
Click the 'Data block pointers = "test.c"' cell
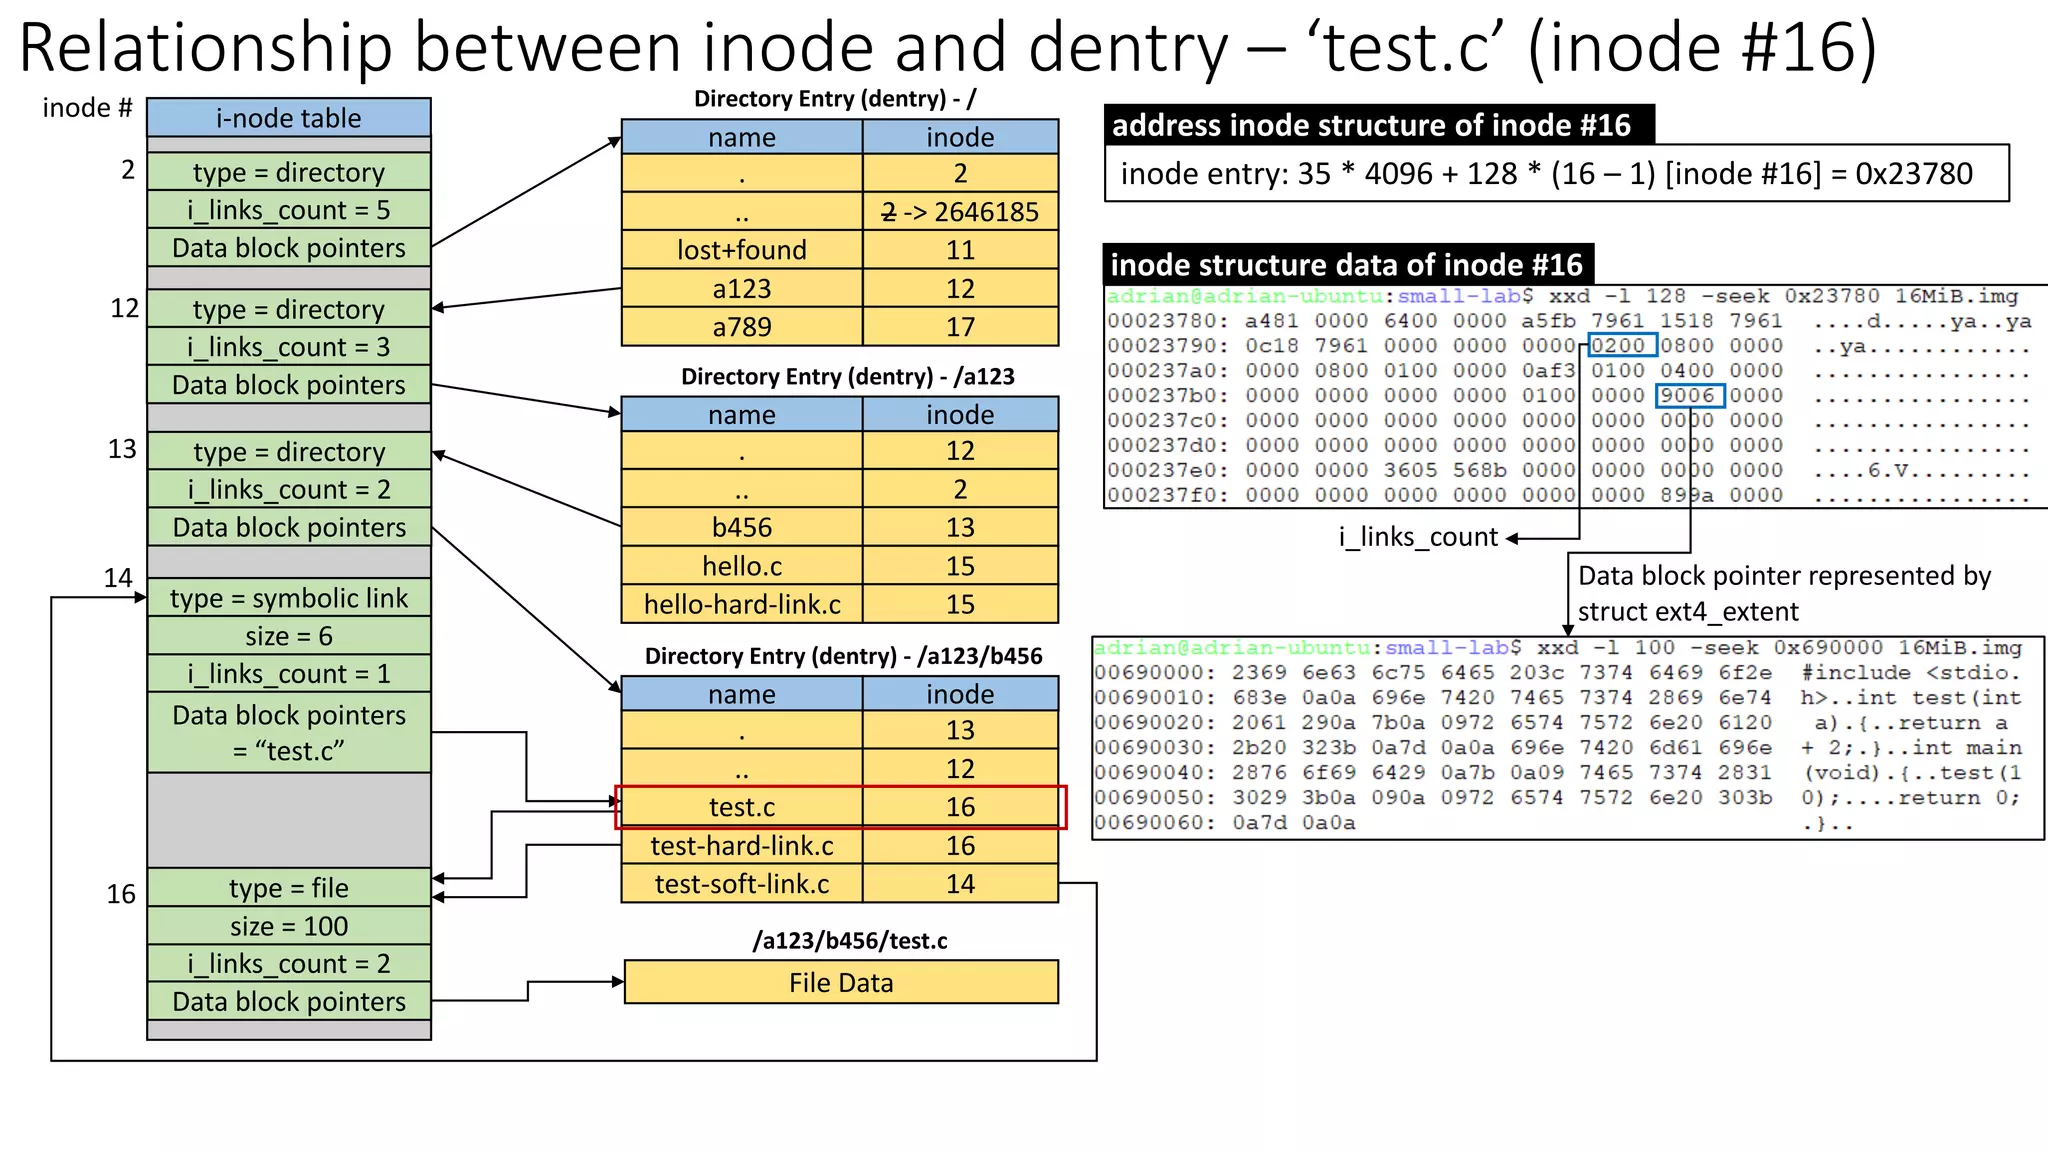pos(288,732)
